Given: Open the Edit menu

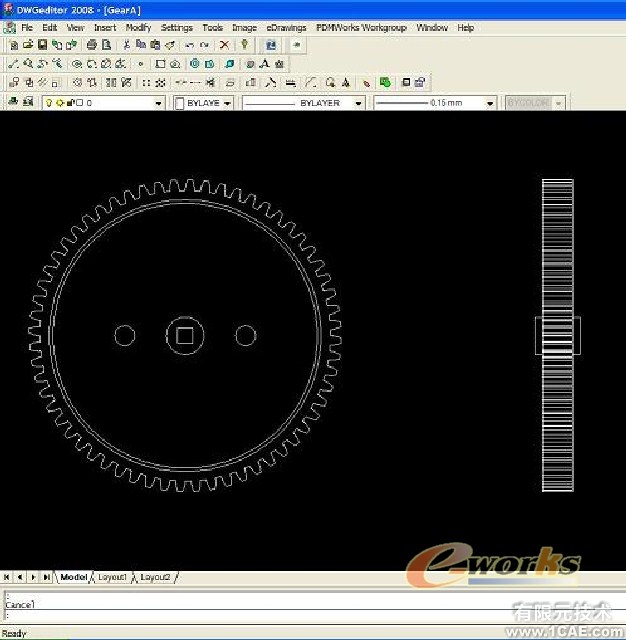Looking at the screenshot, I should 49,28.
